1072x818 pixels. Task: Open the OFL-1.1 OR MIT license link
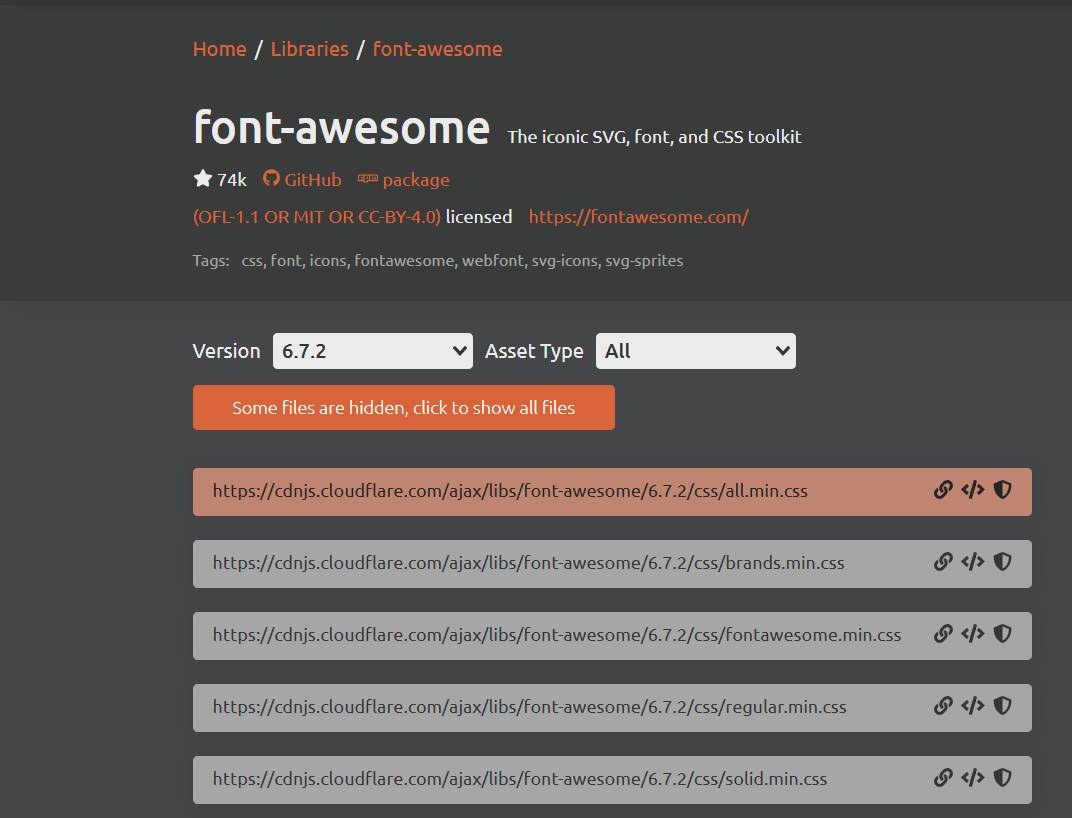point(317,217)
